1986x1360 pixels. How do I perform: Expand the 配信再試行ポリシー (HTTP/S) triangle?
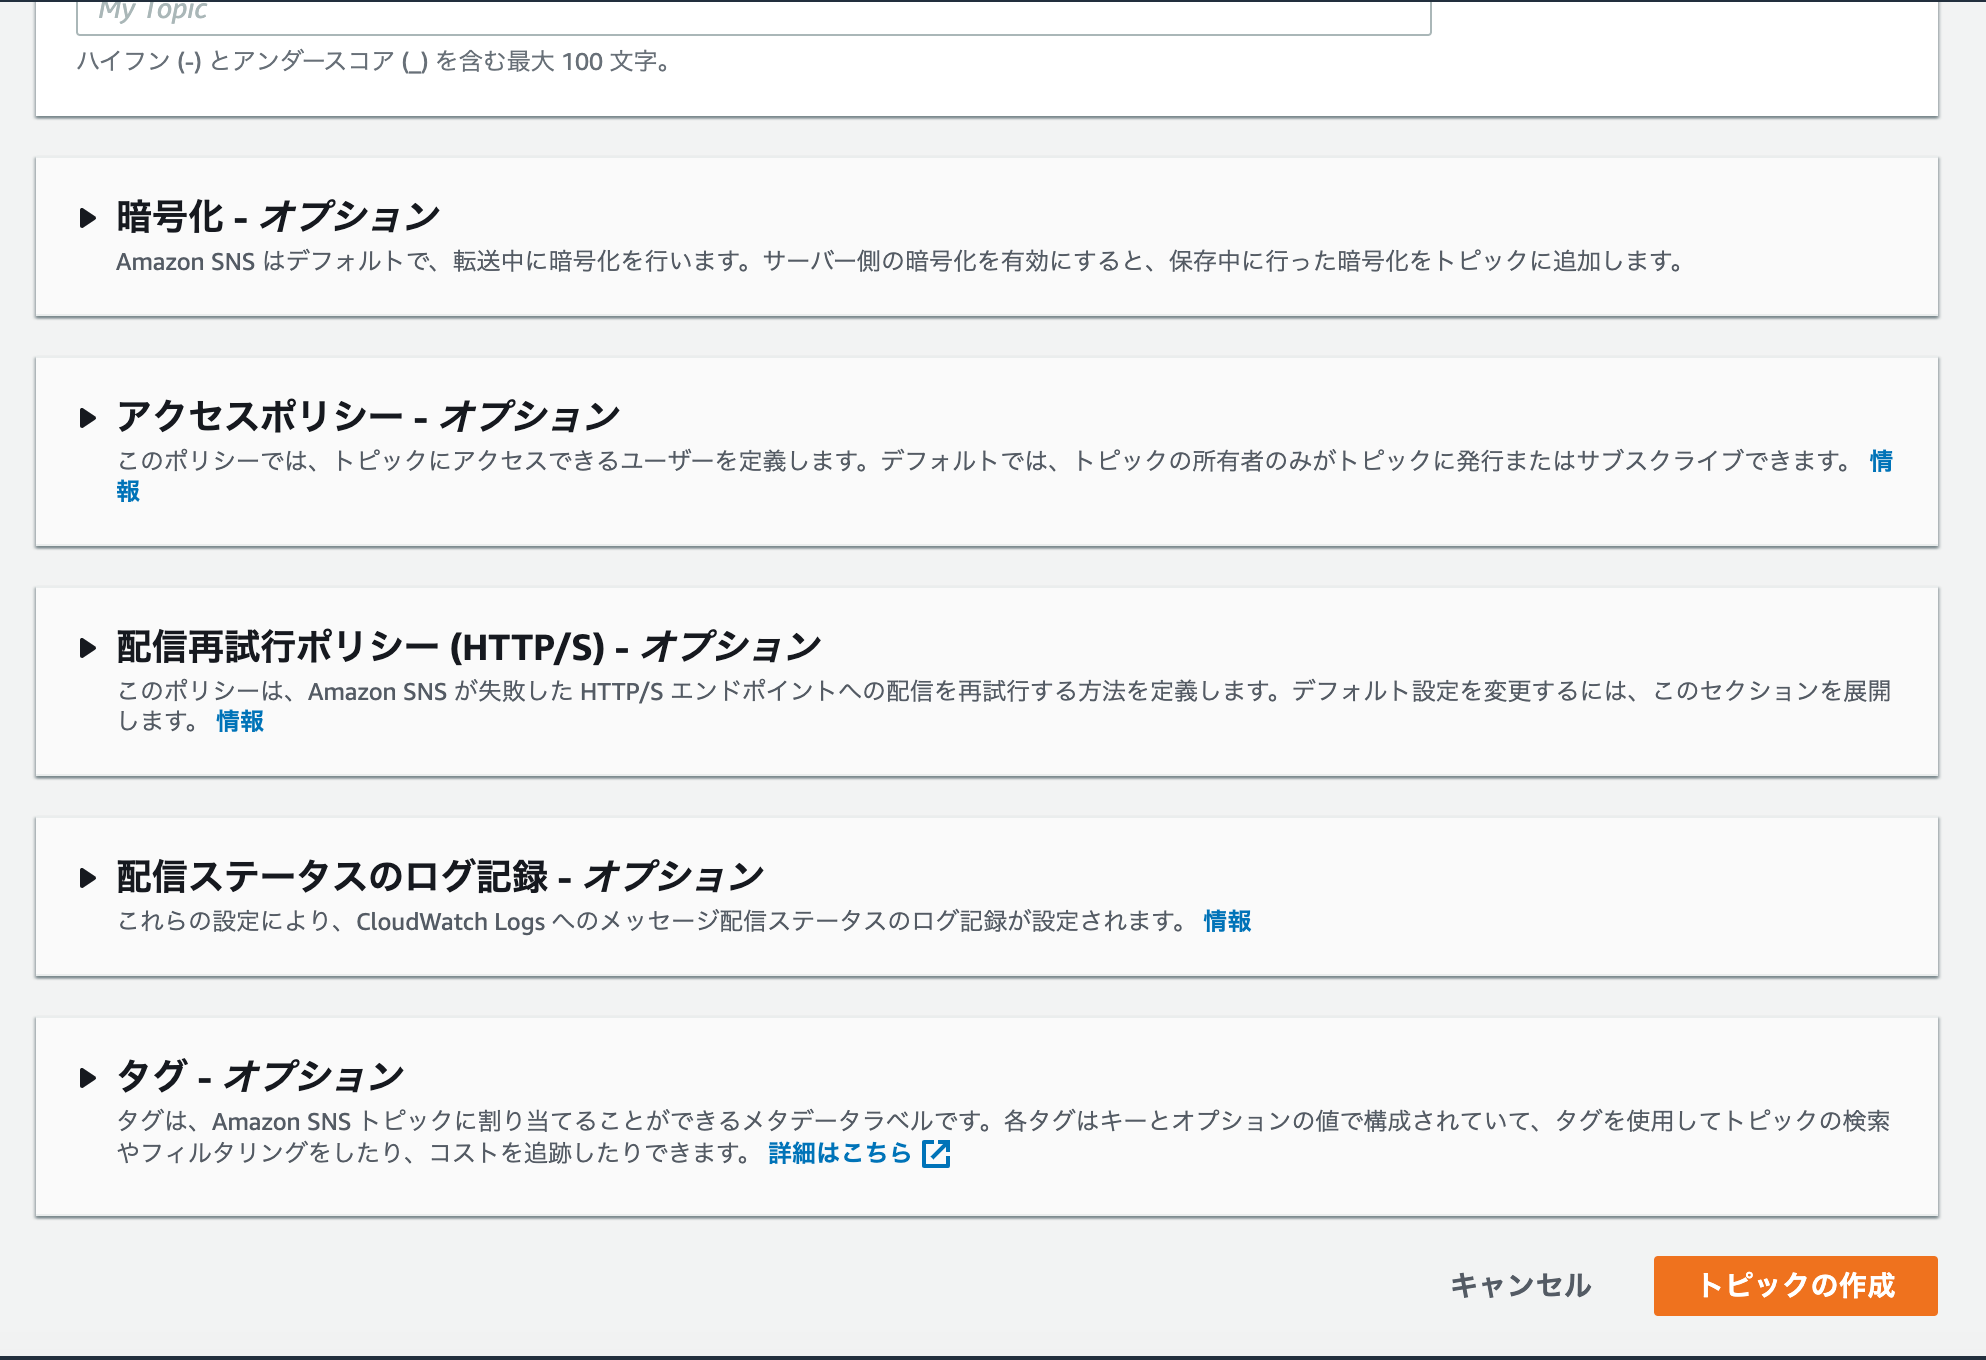[x=88, y=648]
